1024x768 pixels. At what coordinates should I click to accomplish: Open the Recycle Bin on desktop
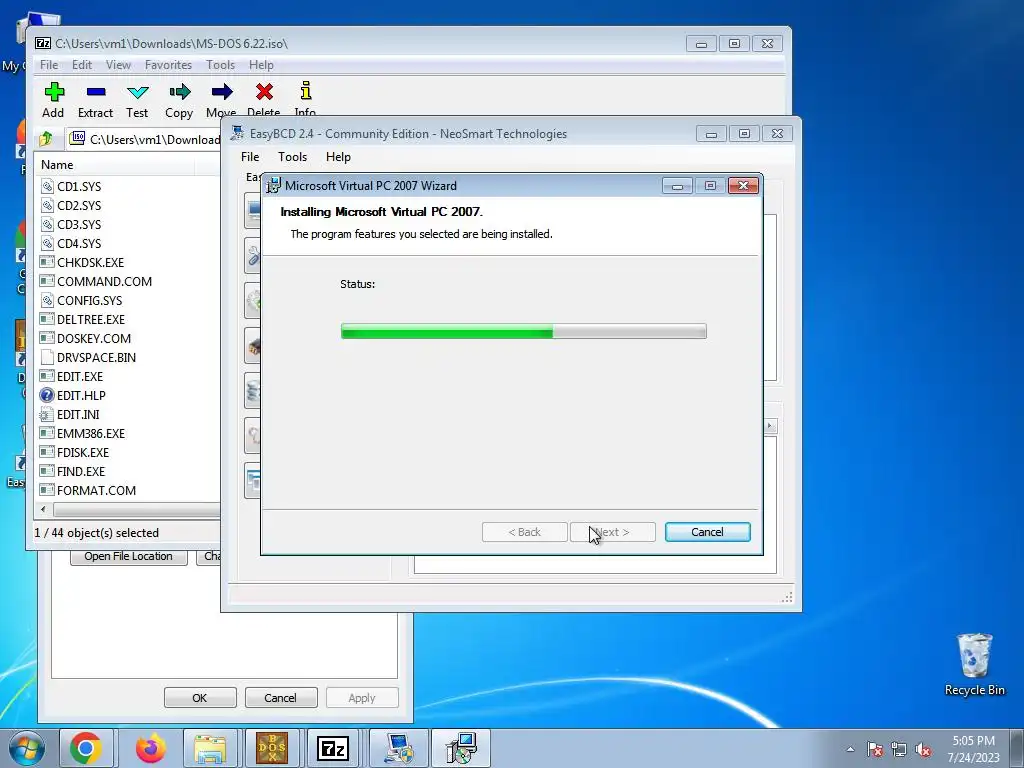point(974,664)
